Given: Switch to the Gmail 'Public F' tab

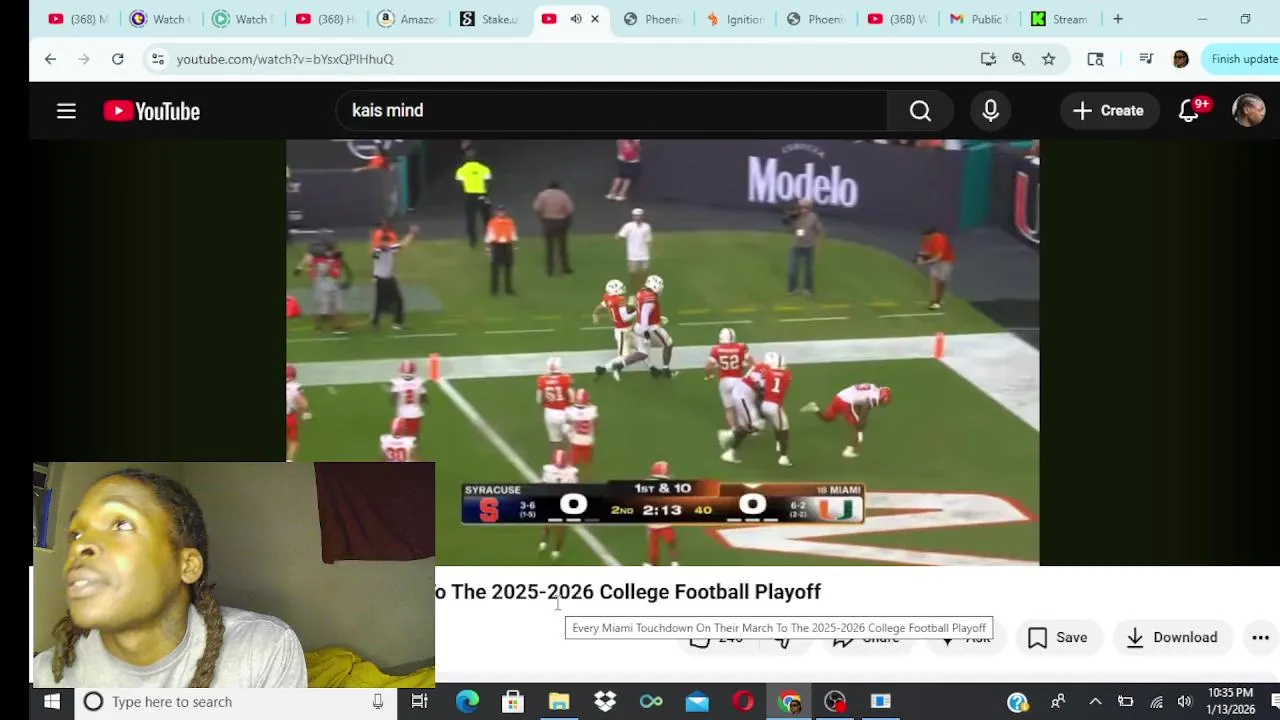Looking at the screenshot, I should pos(980,19).
